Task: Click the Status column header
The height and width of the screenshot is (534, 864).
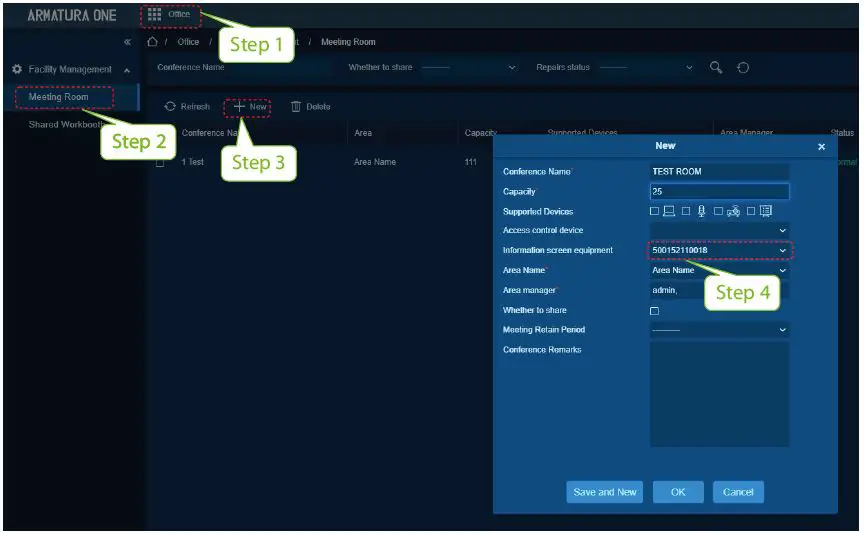Action: (x=842, y=133)
